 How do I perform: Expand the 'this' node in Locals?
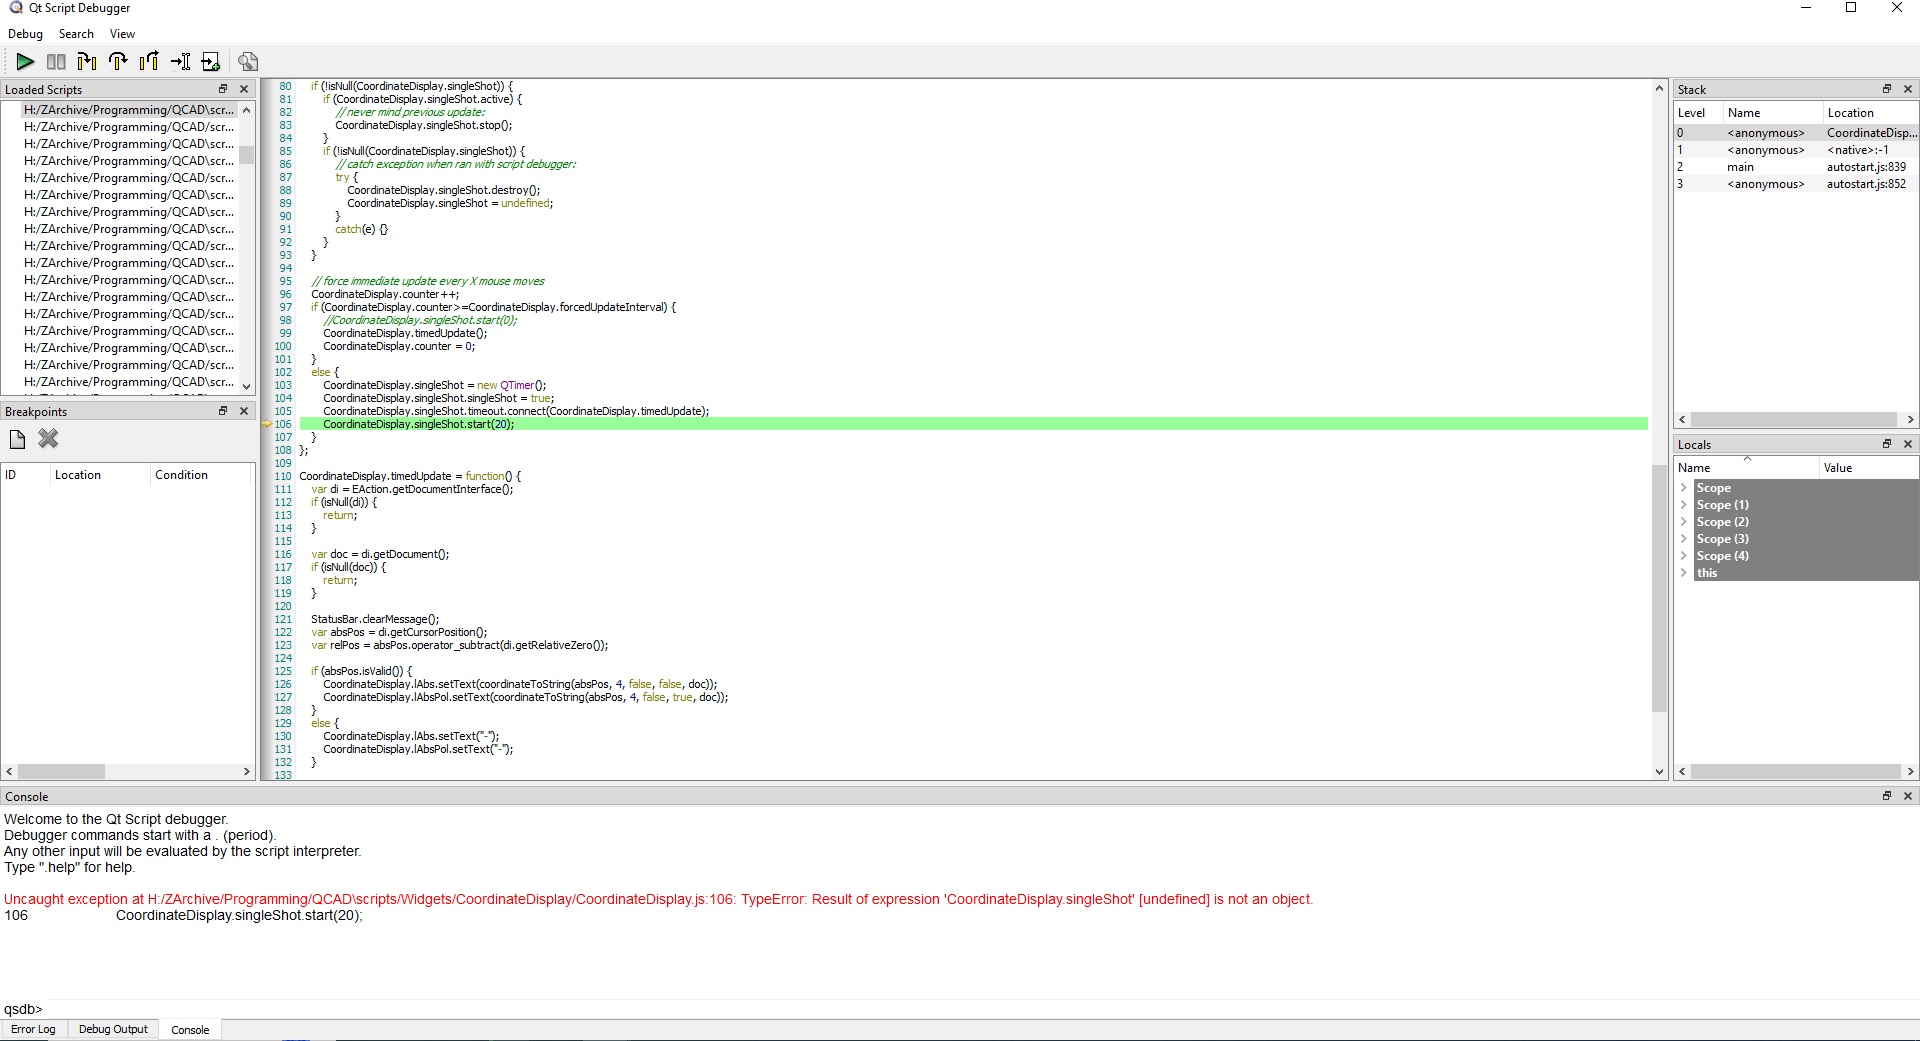pos(1684,573)
